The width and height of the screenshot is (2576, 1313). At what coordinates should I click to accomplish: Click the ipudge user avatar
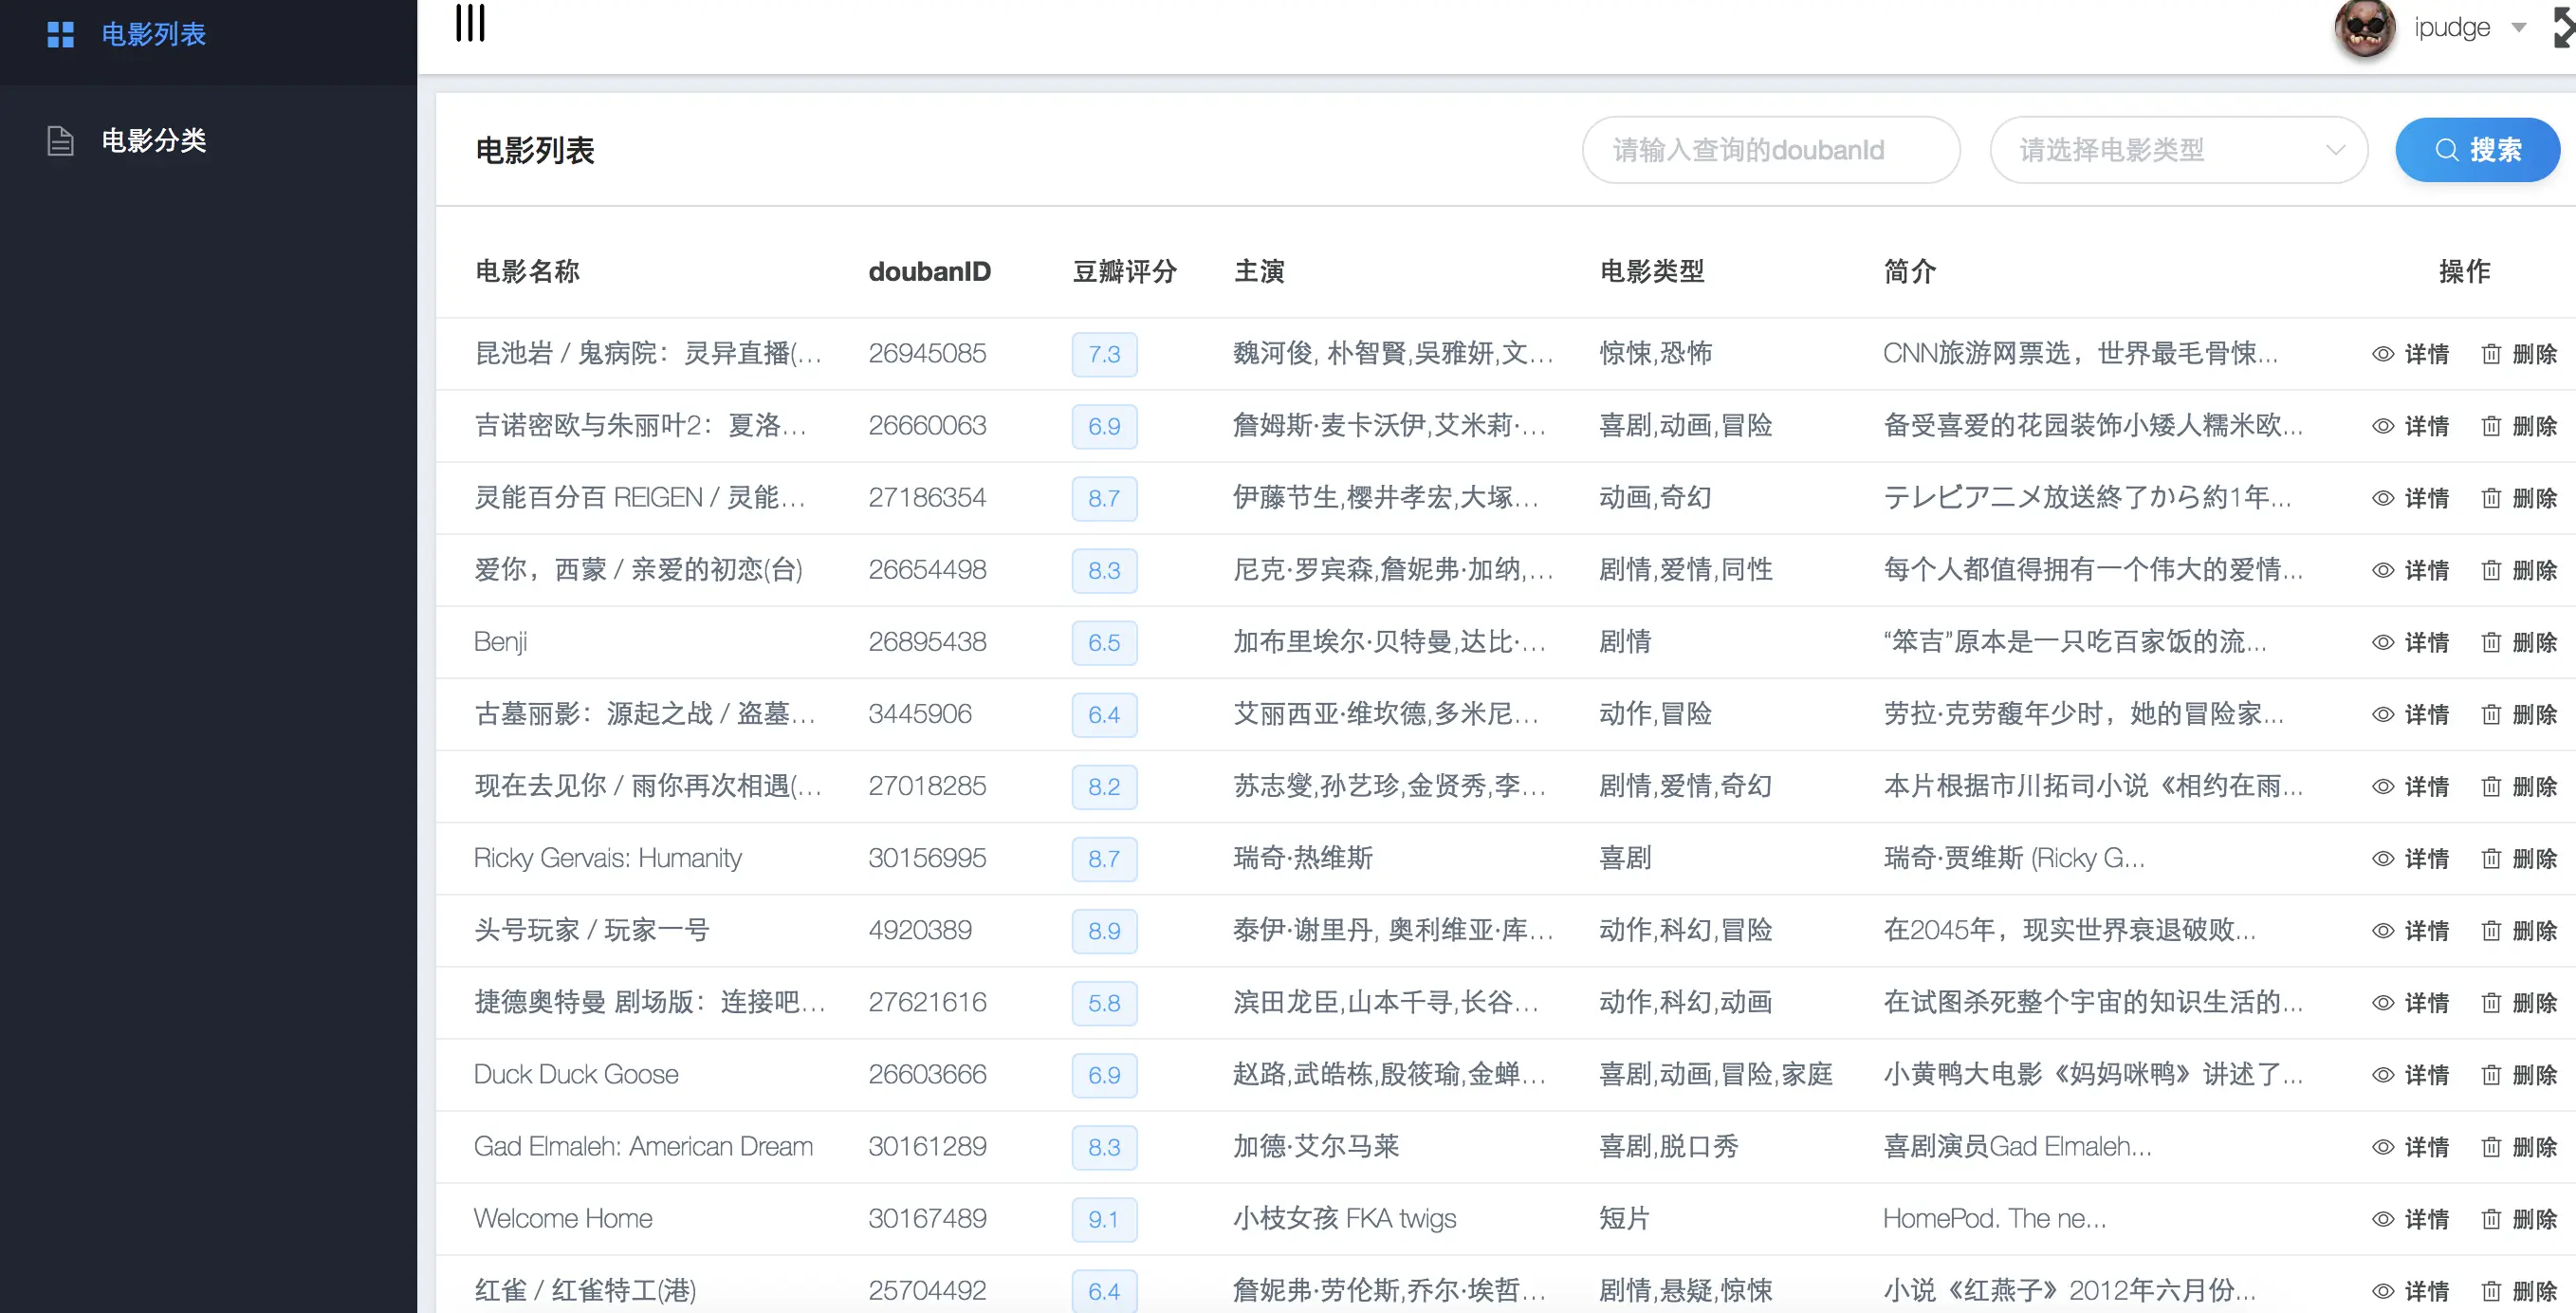tap(2364, 28)
